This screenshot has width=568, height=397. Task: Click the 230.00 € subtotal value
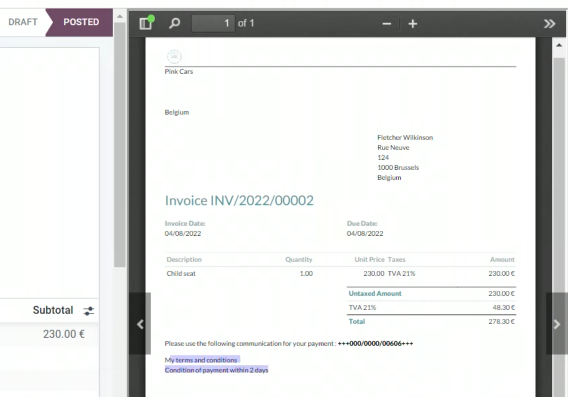[x=64, y=334]
